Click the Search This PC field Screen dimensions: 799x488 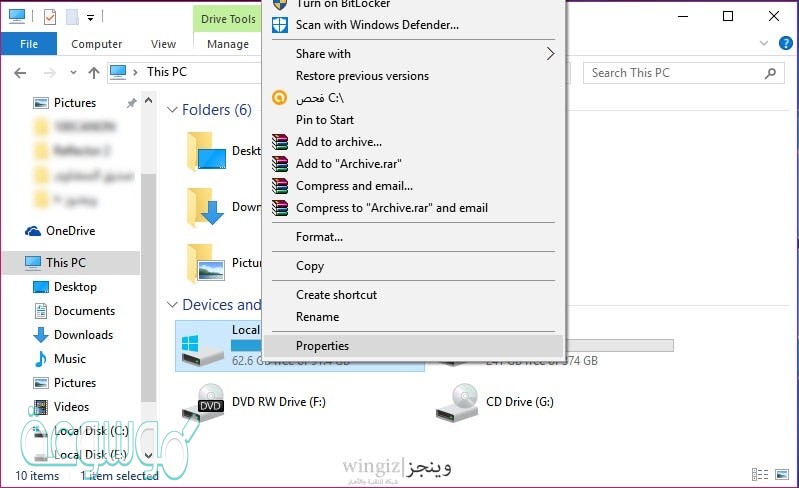[x=672, y=73]
